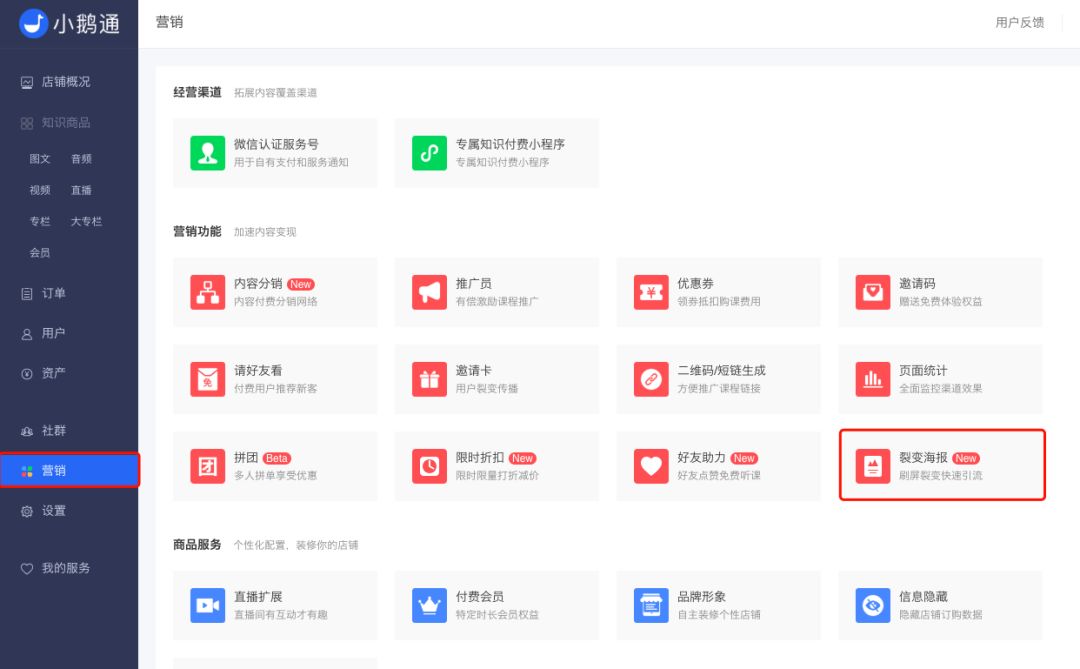Open 社群 text in sidebar

tap(54, 431)
